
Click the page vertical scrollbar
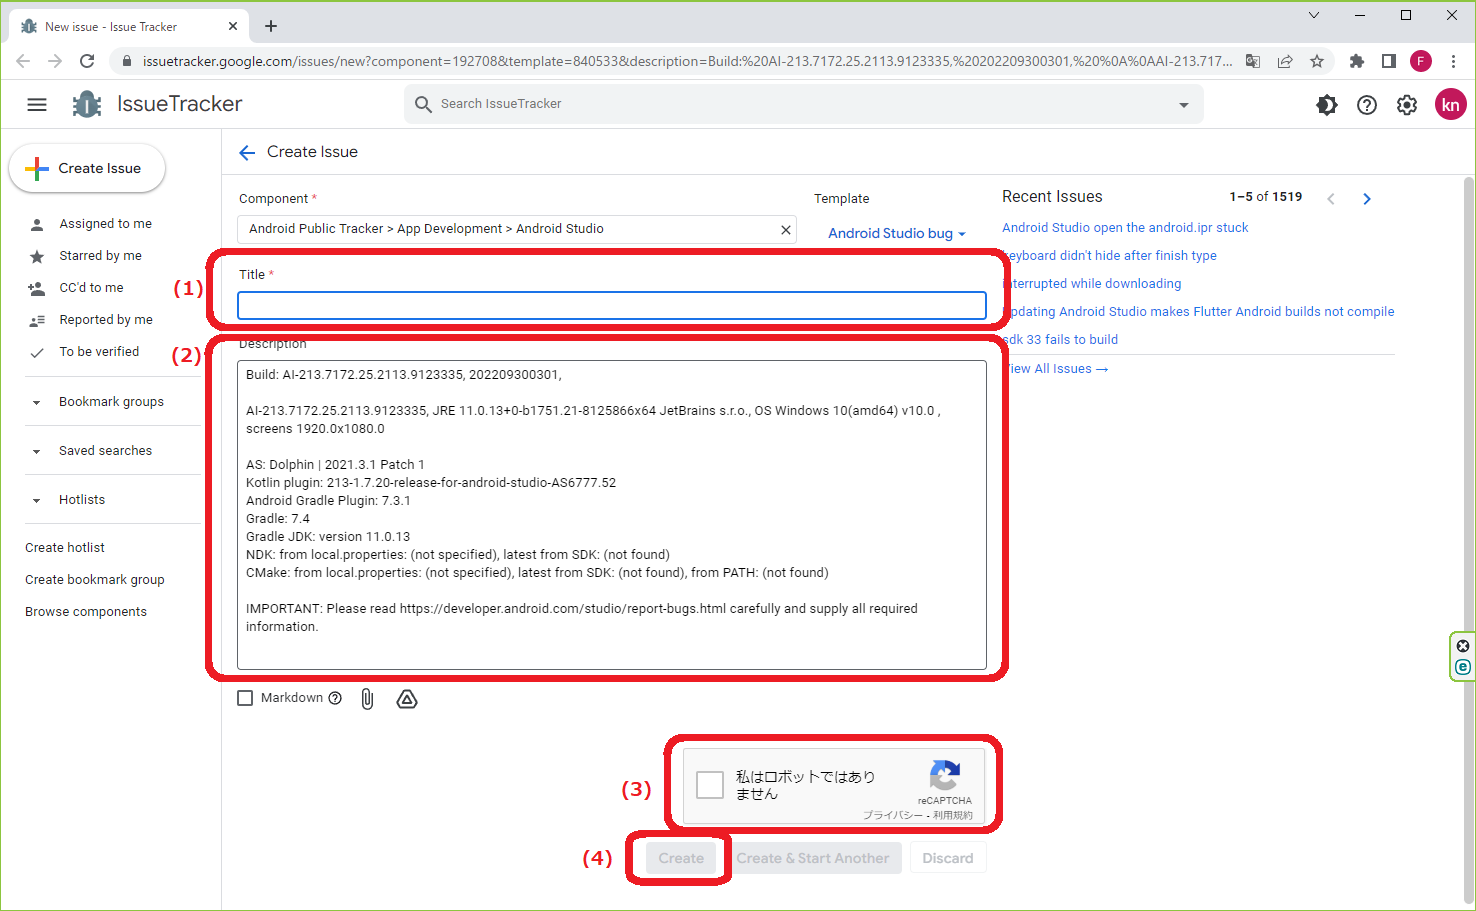pyautogui.click(x=1468, y=540)
